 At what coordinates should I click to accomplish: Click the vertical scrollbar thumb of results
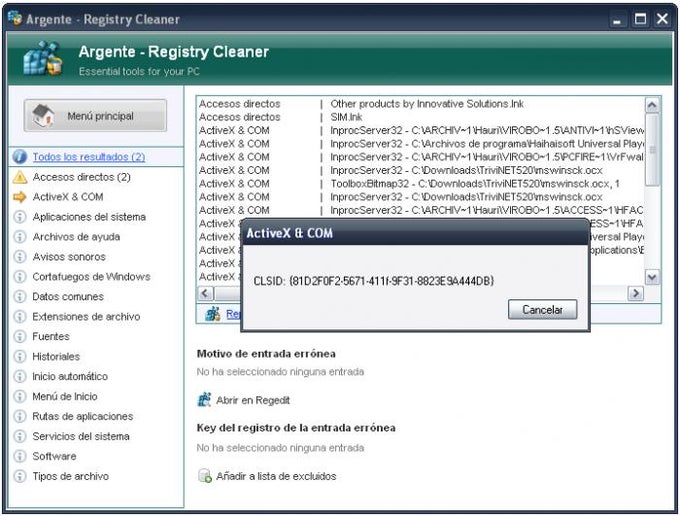[652, 150]
